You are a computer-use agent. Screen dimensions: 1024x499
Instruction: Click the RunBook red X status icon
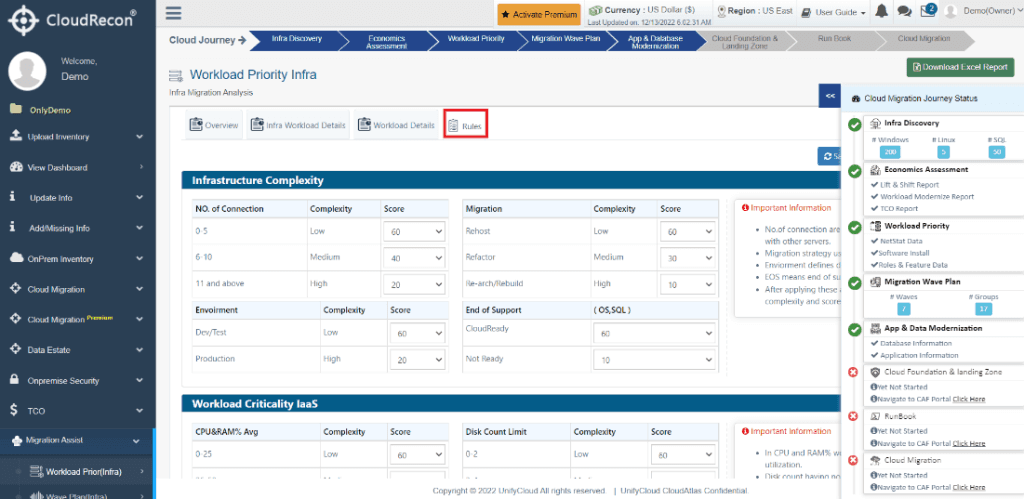[x=852, y=416]
